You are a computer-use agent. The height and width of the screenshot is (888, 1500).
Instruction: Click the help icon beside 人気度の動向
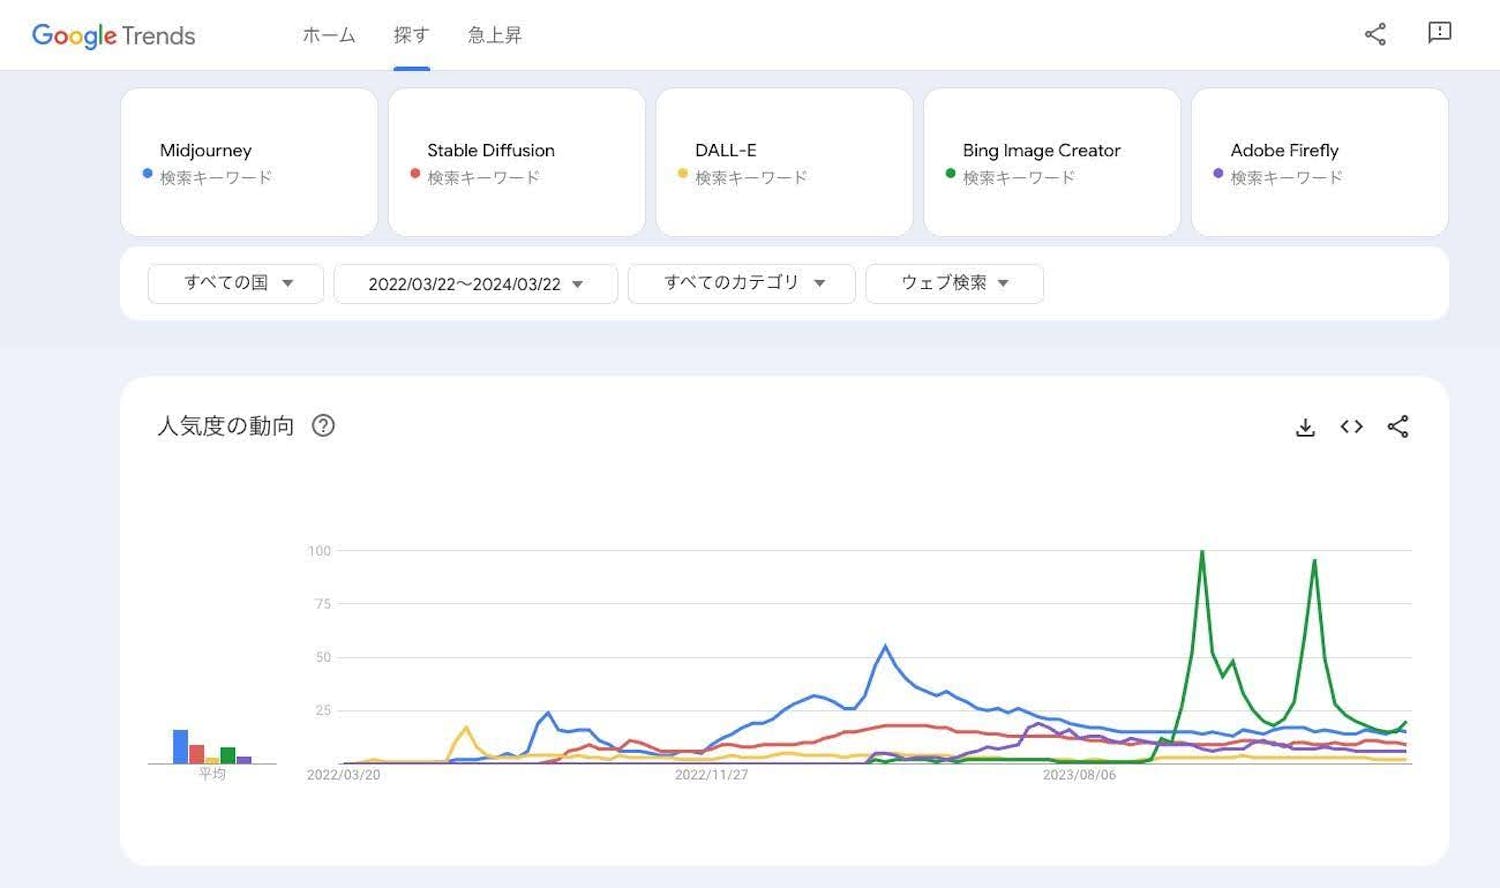click(x=323, y=426)
